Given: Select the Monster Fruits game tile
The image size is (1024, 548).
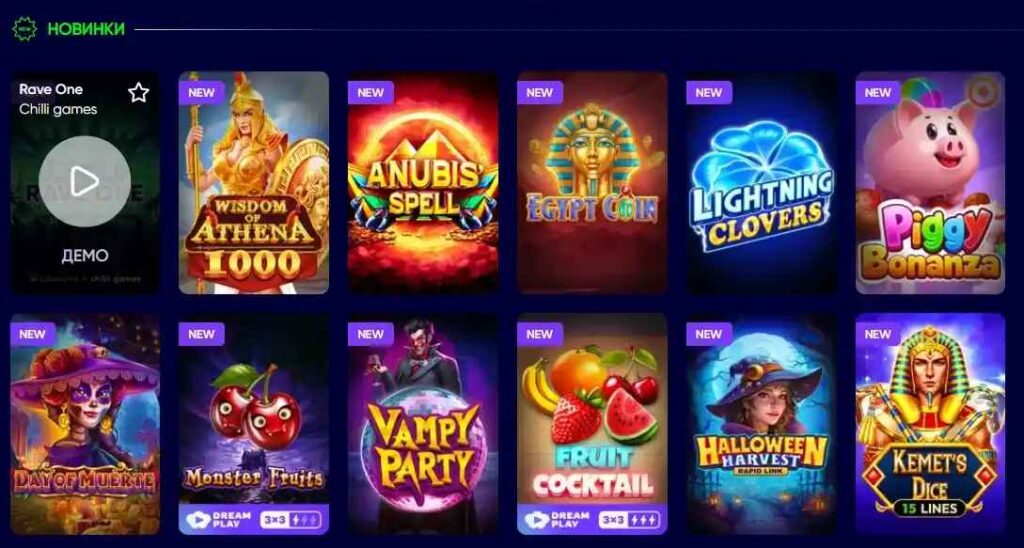Looking at the screenshot, I should click(254, 424).
